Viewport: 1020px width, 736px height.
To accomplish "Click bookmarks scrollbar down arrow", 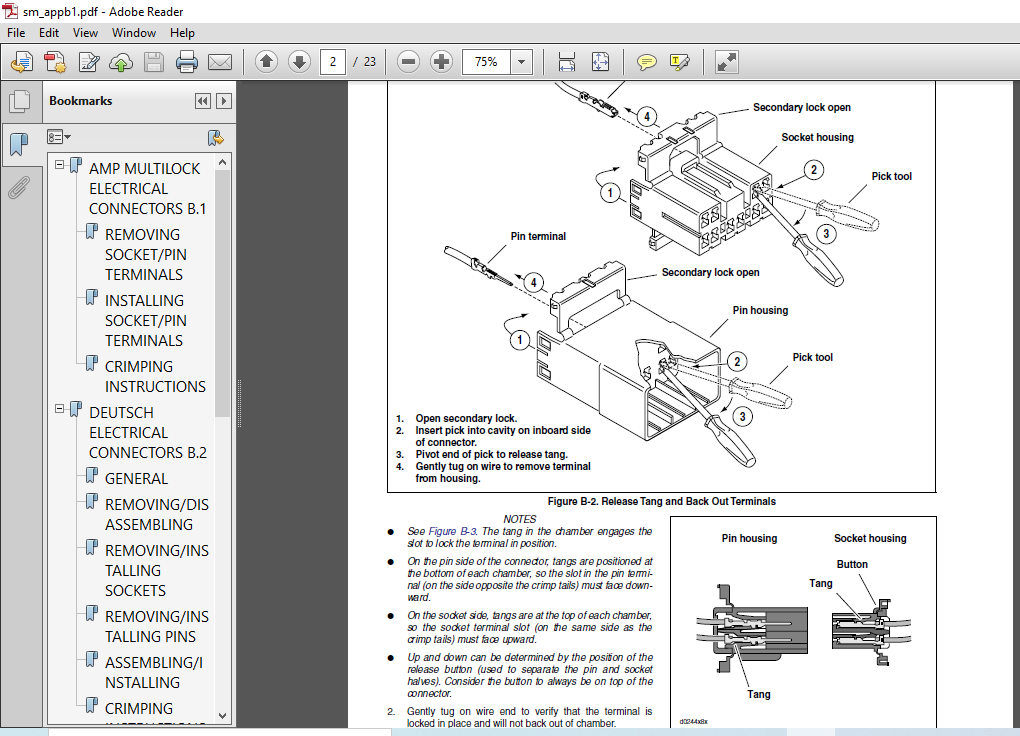I will [223, 716].
